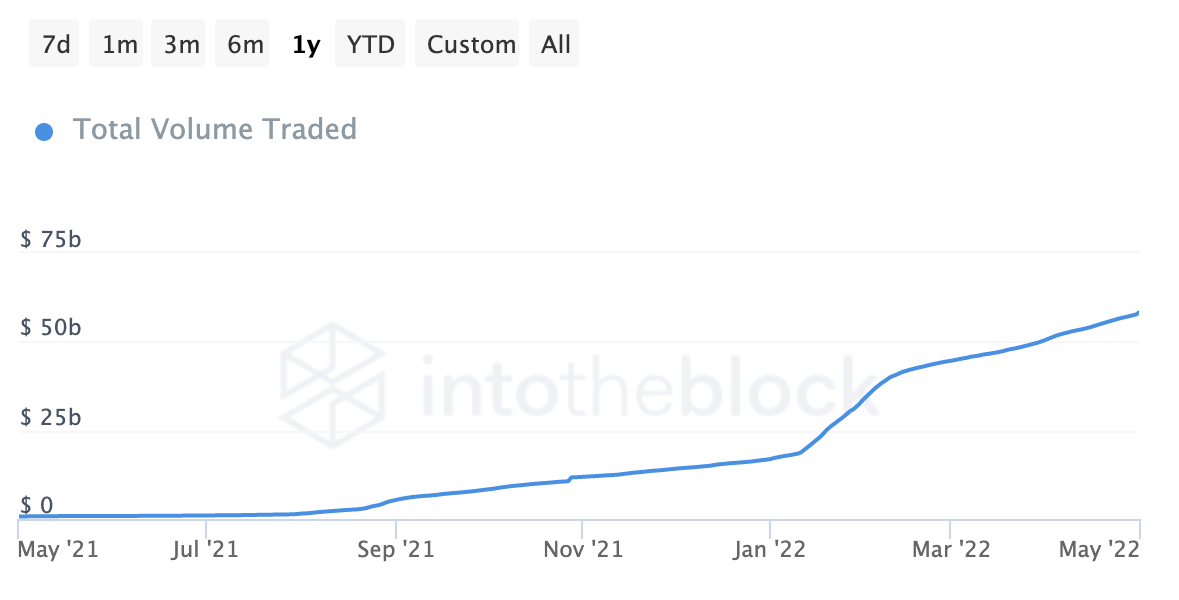Click the line's endpoint at May '22
1179x600 pixels.
1139,313
